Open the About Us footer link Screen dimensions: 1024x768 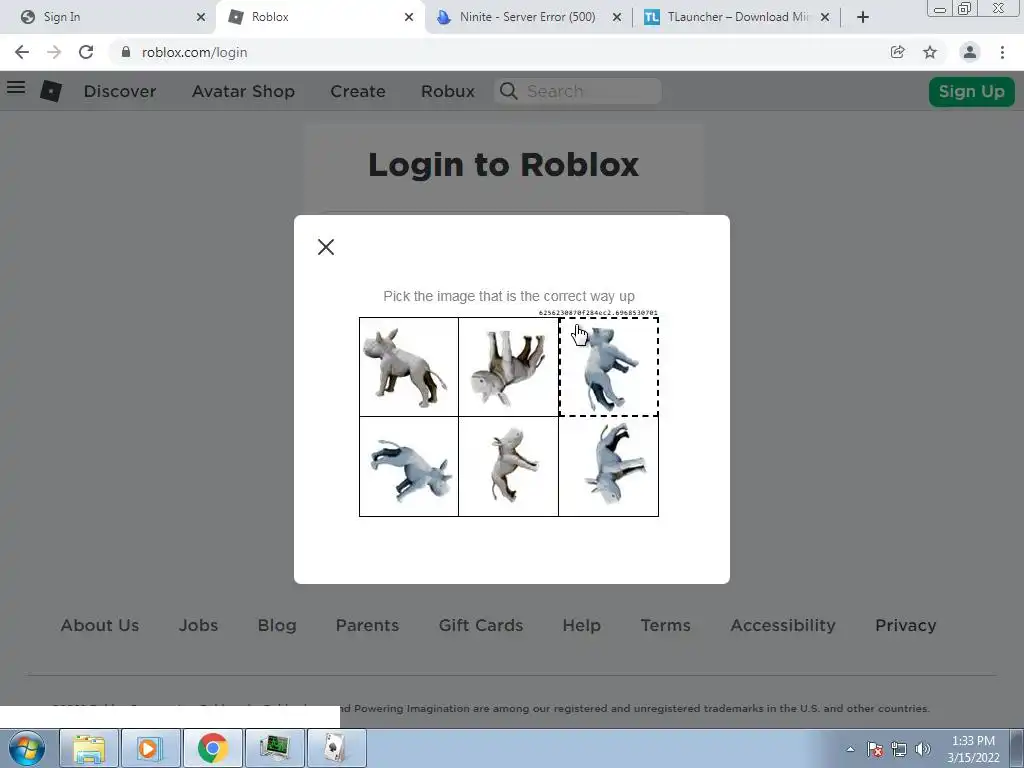(x=100, y=626)
